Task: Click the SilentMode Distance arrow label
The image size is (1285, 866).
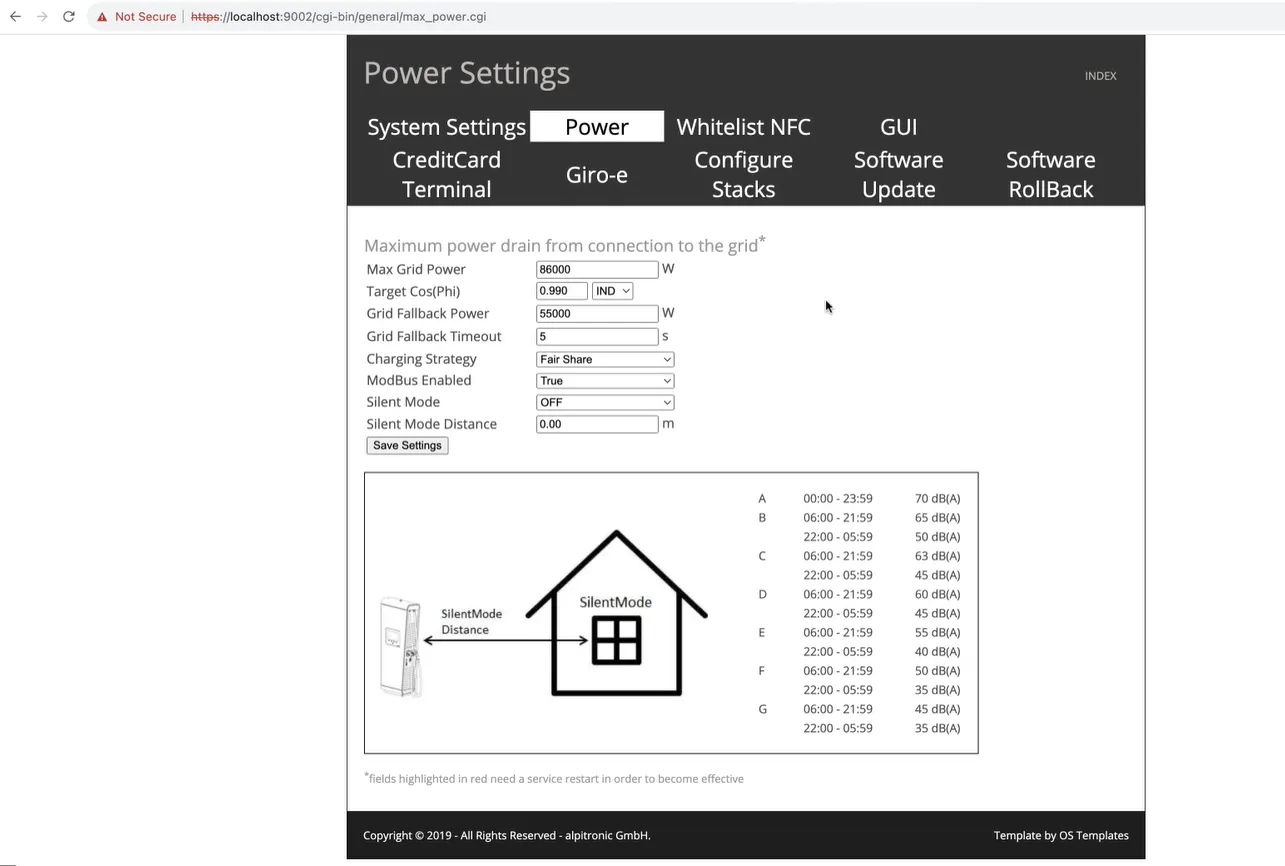Action: pos(471,622)
